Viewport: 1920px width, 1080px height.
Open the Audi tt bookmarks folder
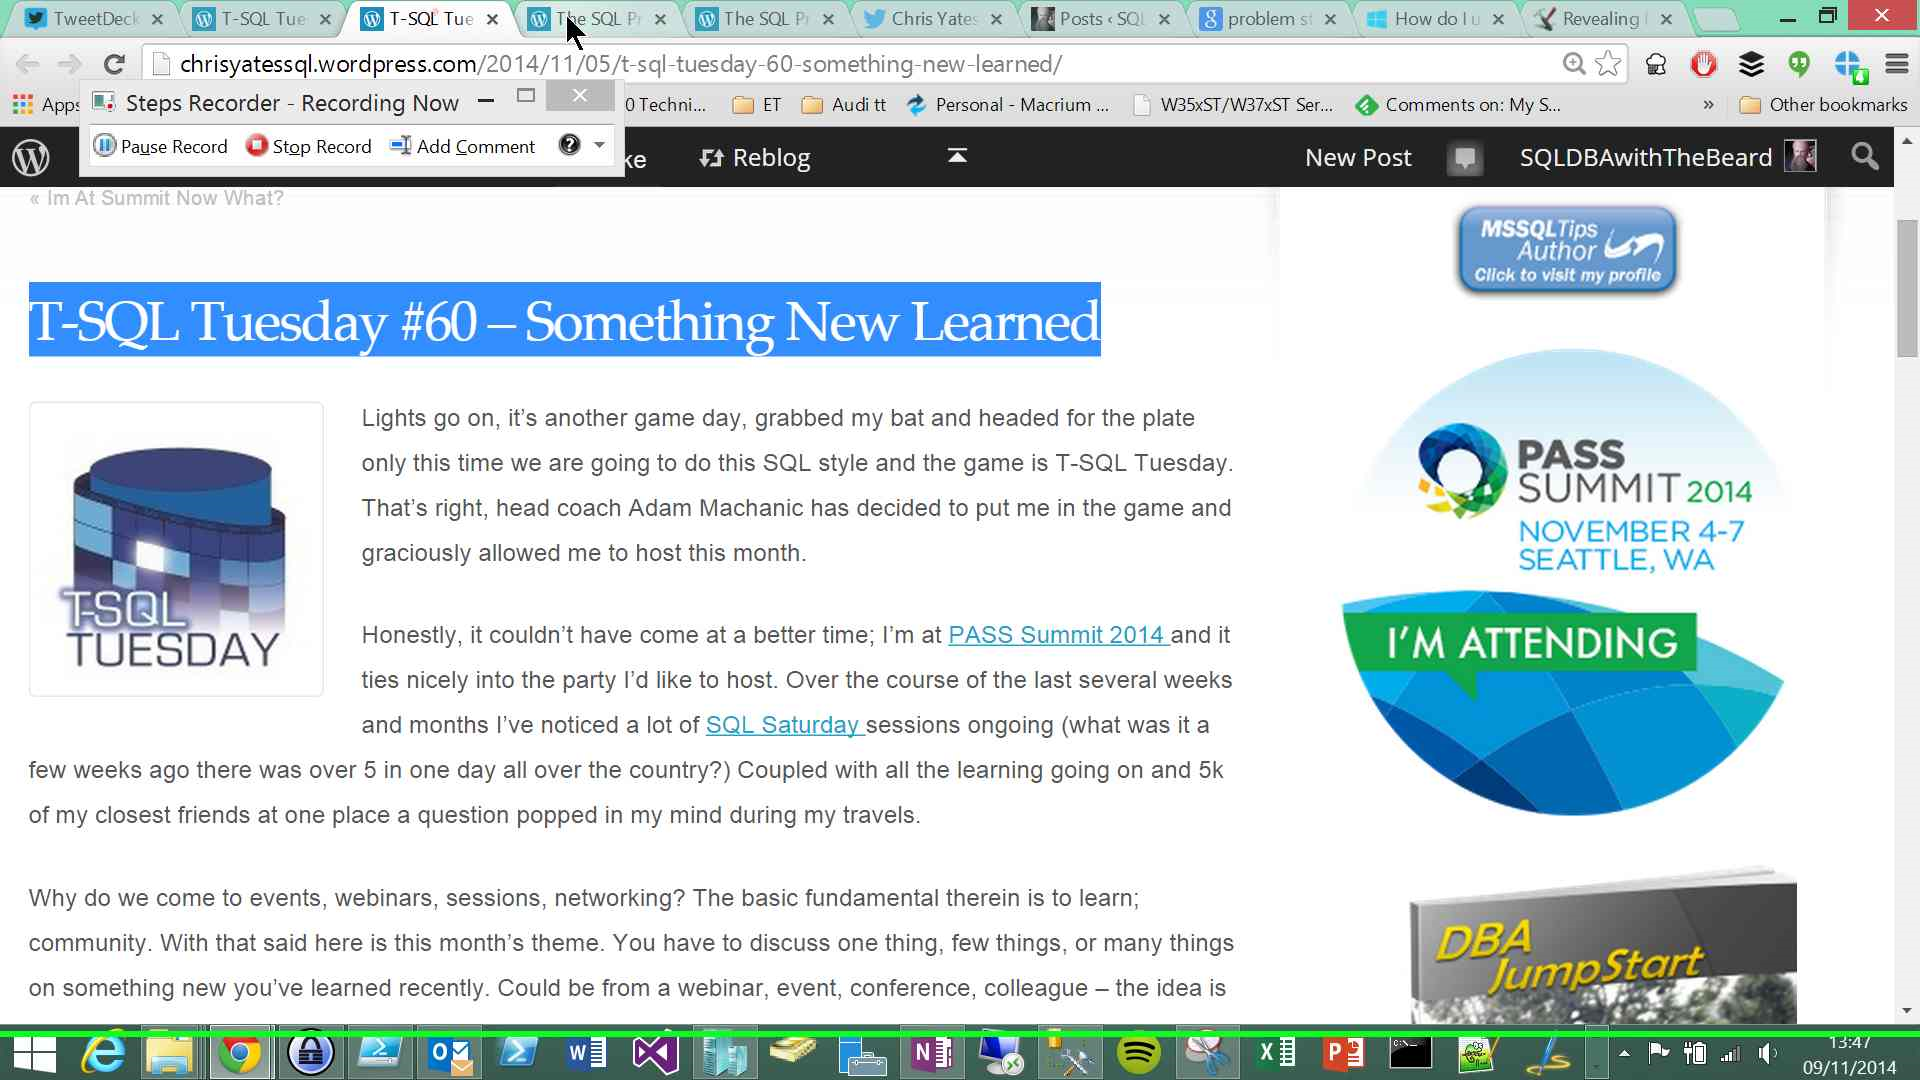pyautogui.click(x=844, y=105)
